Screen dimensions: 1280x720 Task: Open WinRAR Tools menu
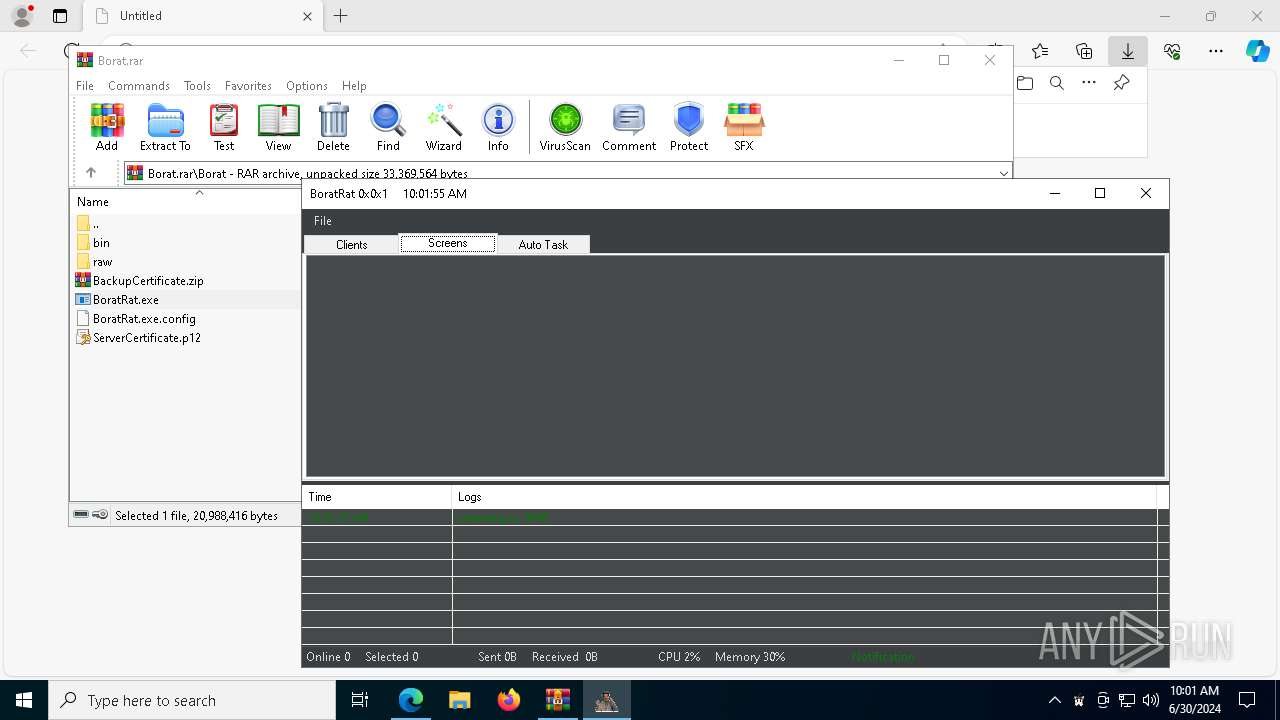(x=197, y=86)
